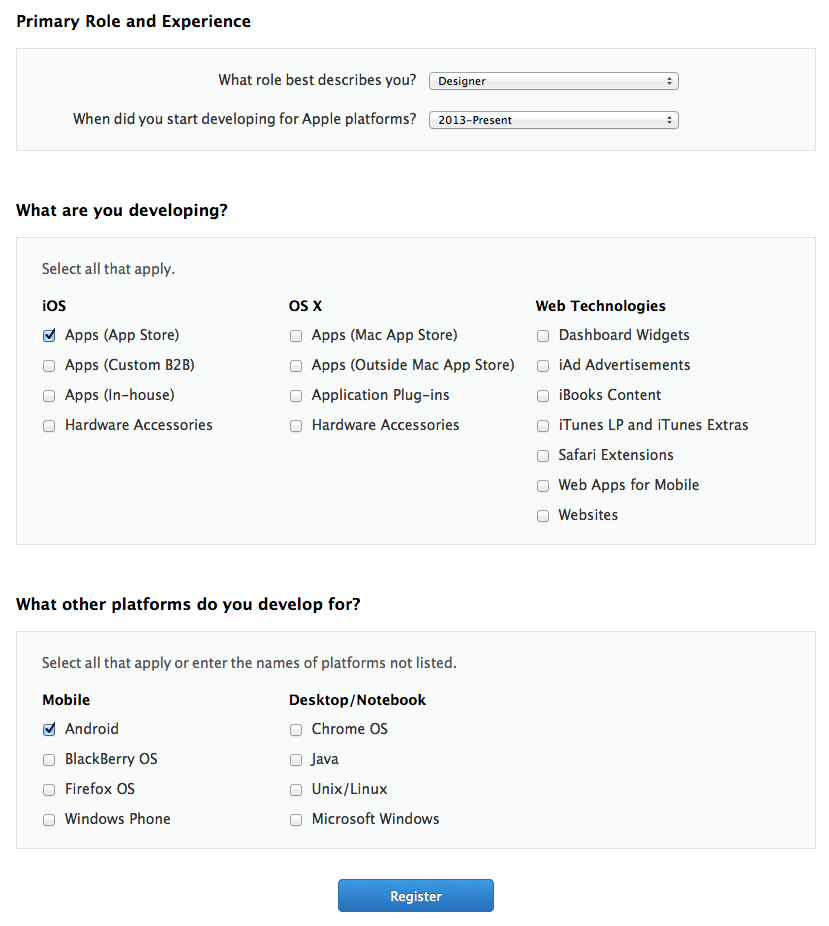Check iAd Advertisements option
Image resolution: width=829 pixels, height=926 pixels.
pyautogui.click(x=543, y=366)
